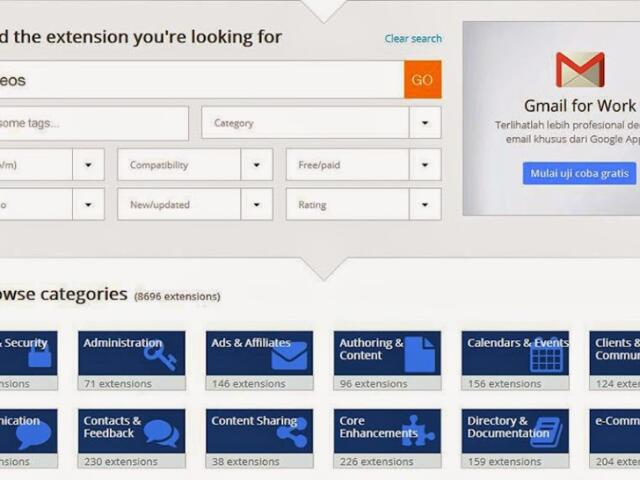Screen dimensions: 640x480
Task: Click the Contacts & Feedback speech bubbles icon
Action: tap(162, 433)
